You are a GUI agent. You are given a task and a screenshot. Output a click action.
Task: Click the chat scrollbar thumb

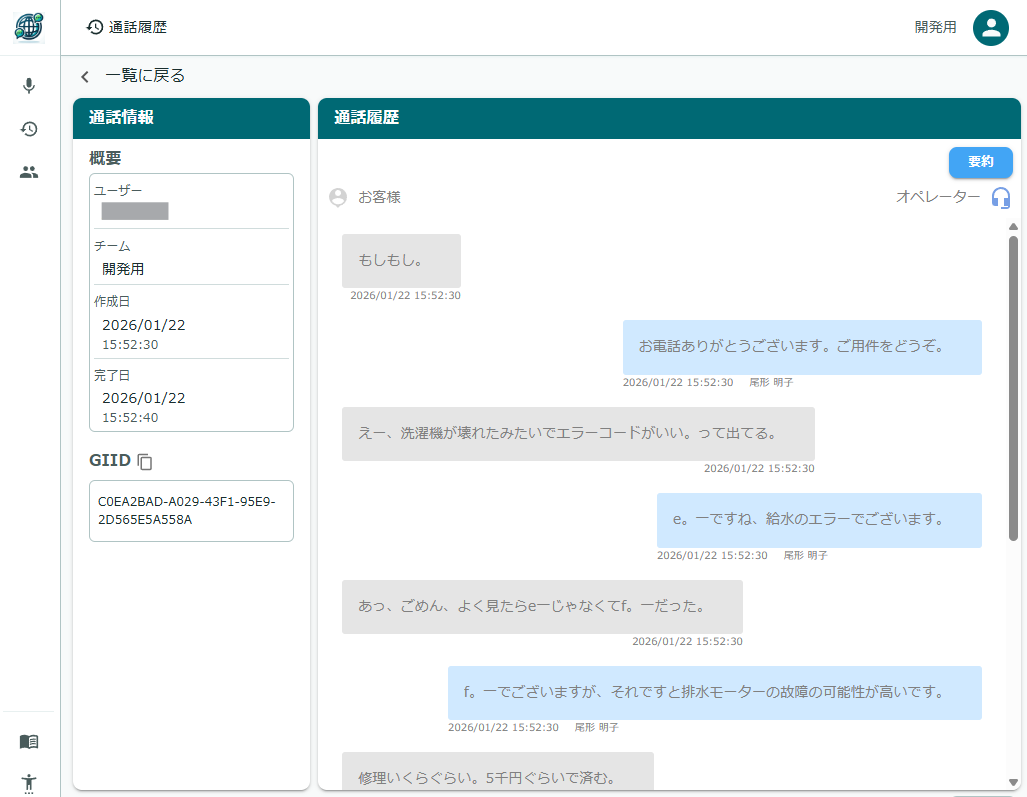[x=1013, y=388]
